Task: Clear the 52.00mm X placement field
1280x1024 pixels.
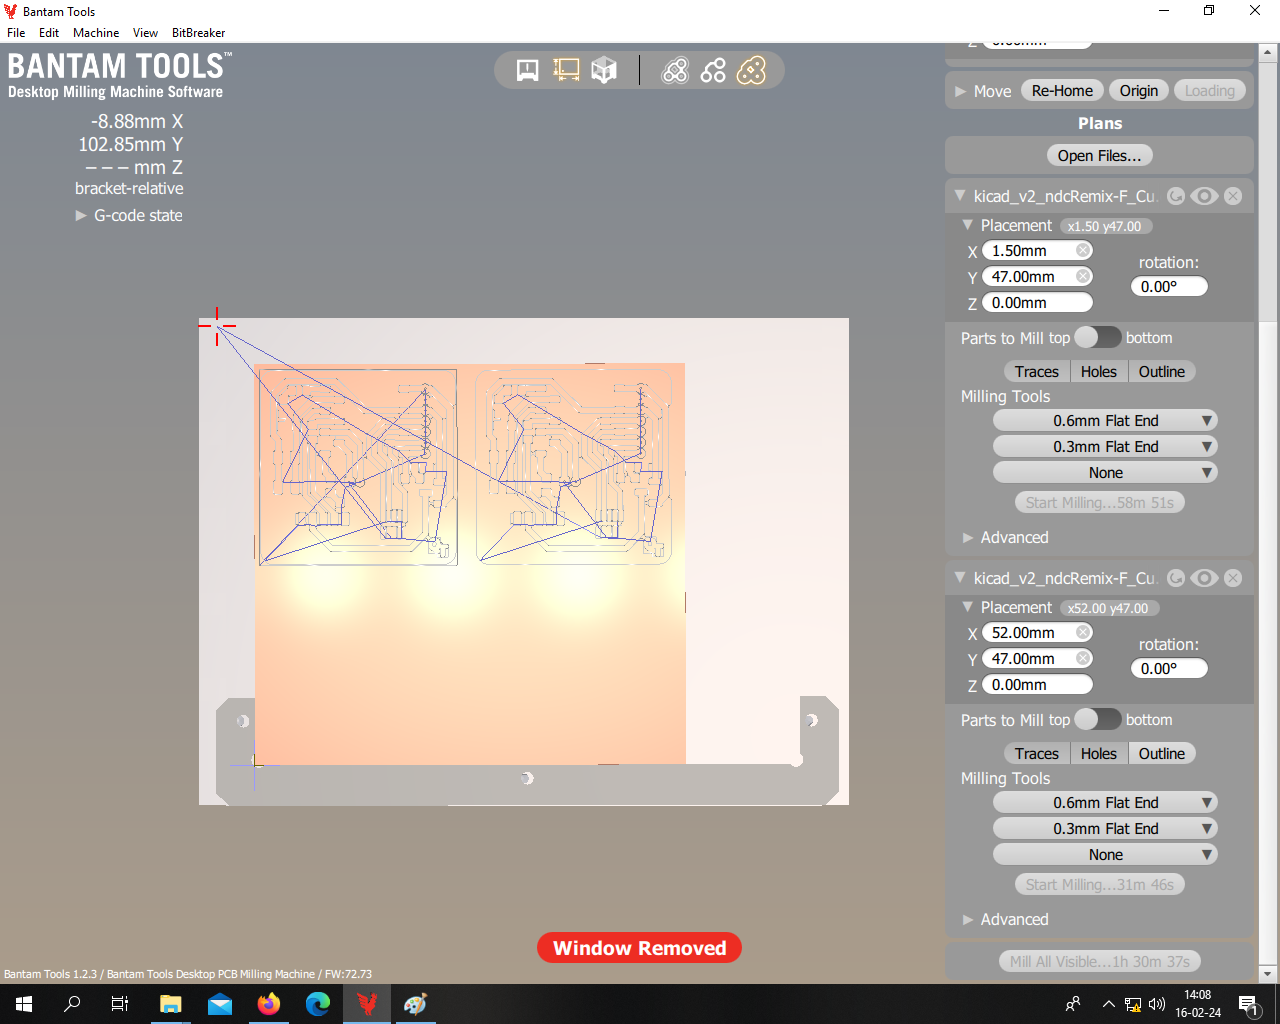Action: [x=1083, y=633]
